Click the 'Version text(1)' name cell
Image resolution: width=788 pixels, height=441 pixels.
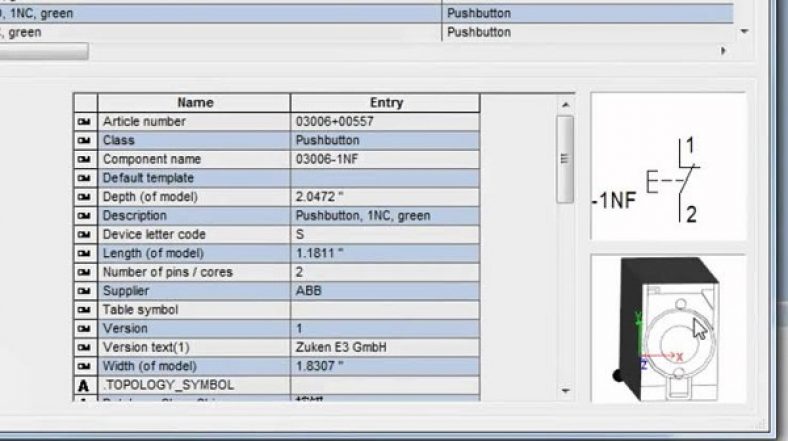(x=194, y=348)
